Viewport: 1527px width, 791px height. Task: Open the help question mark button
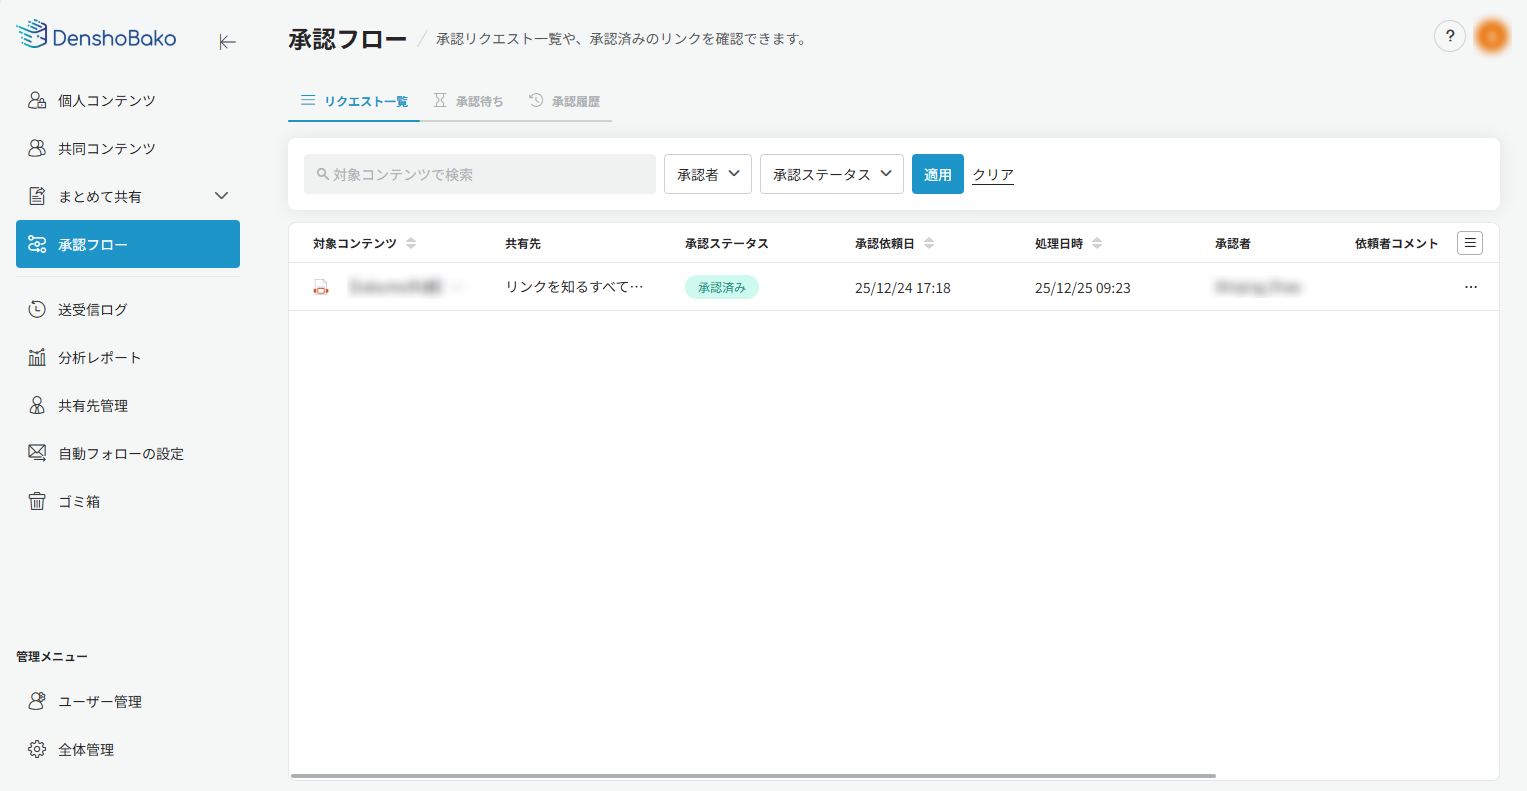(1450, 36)
